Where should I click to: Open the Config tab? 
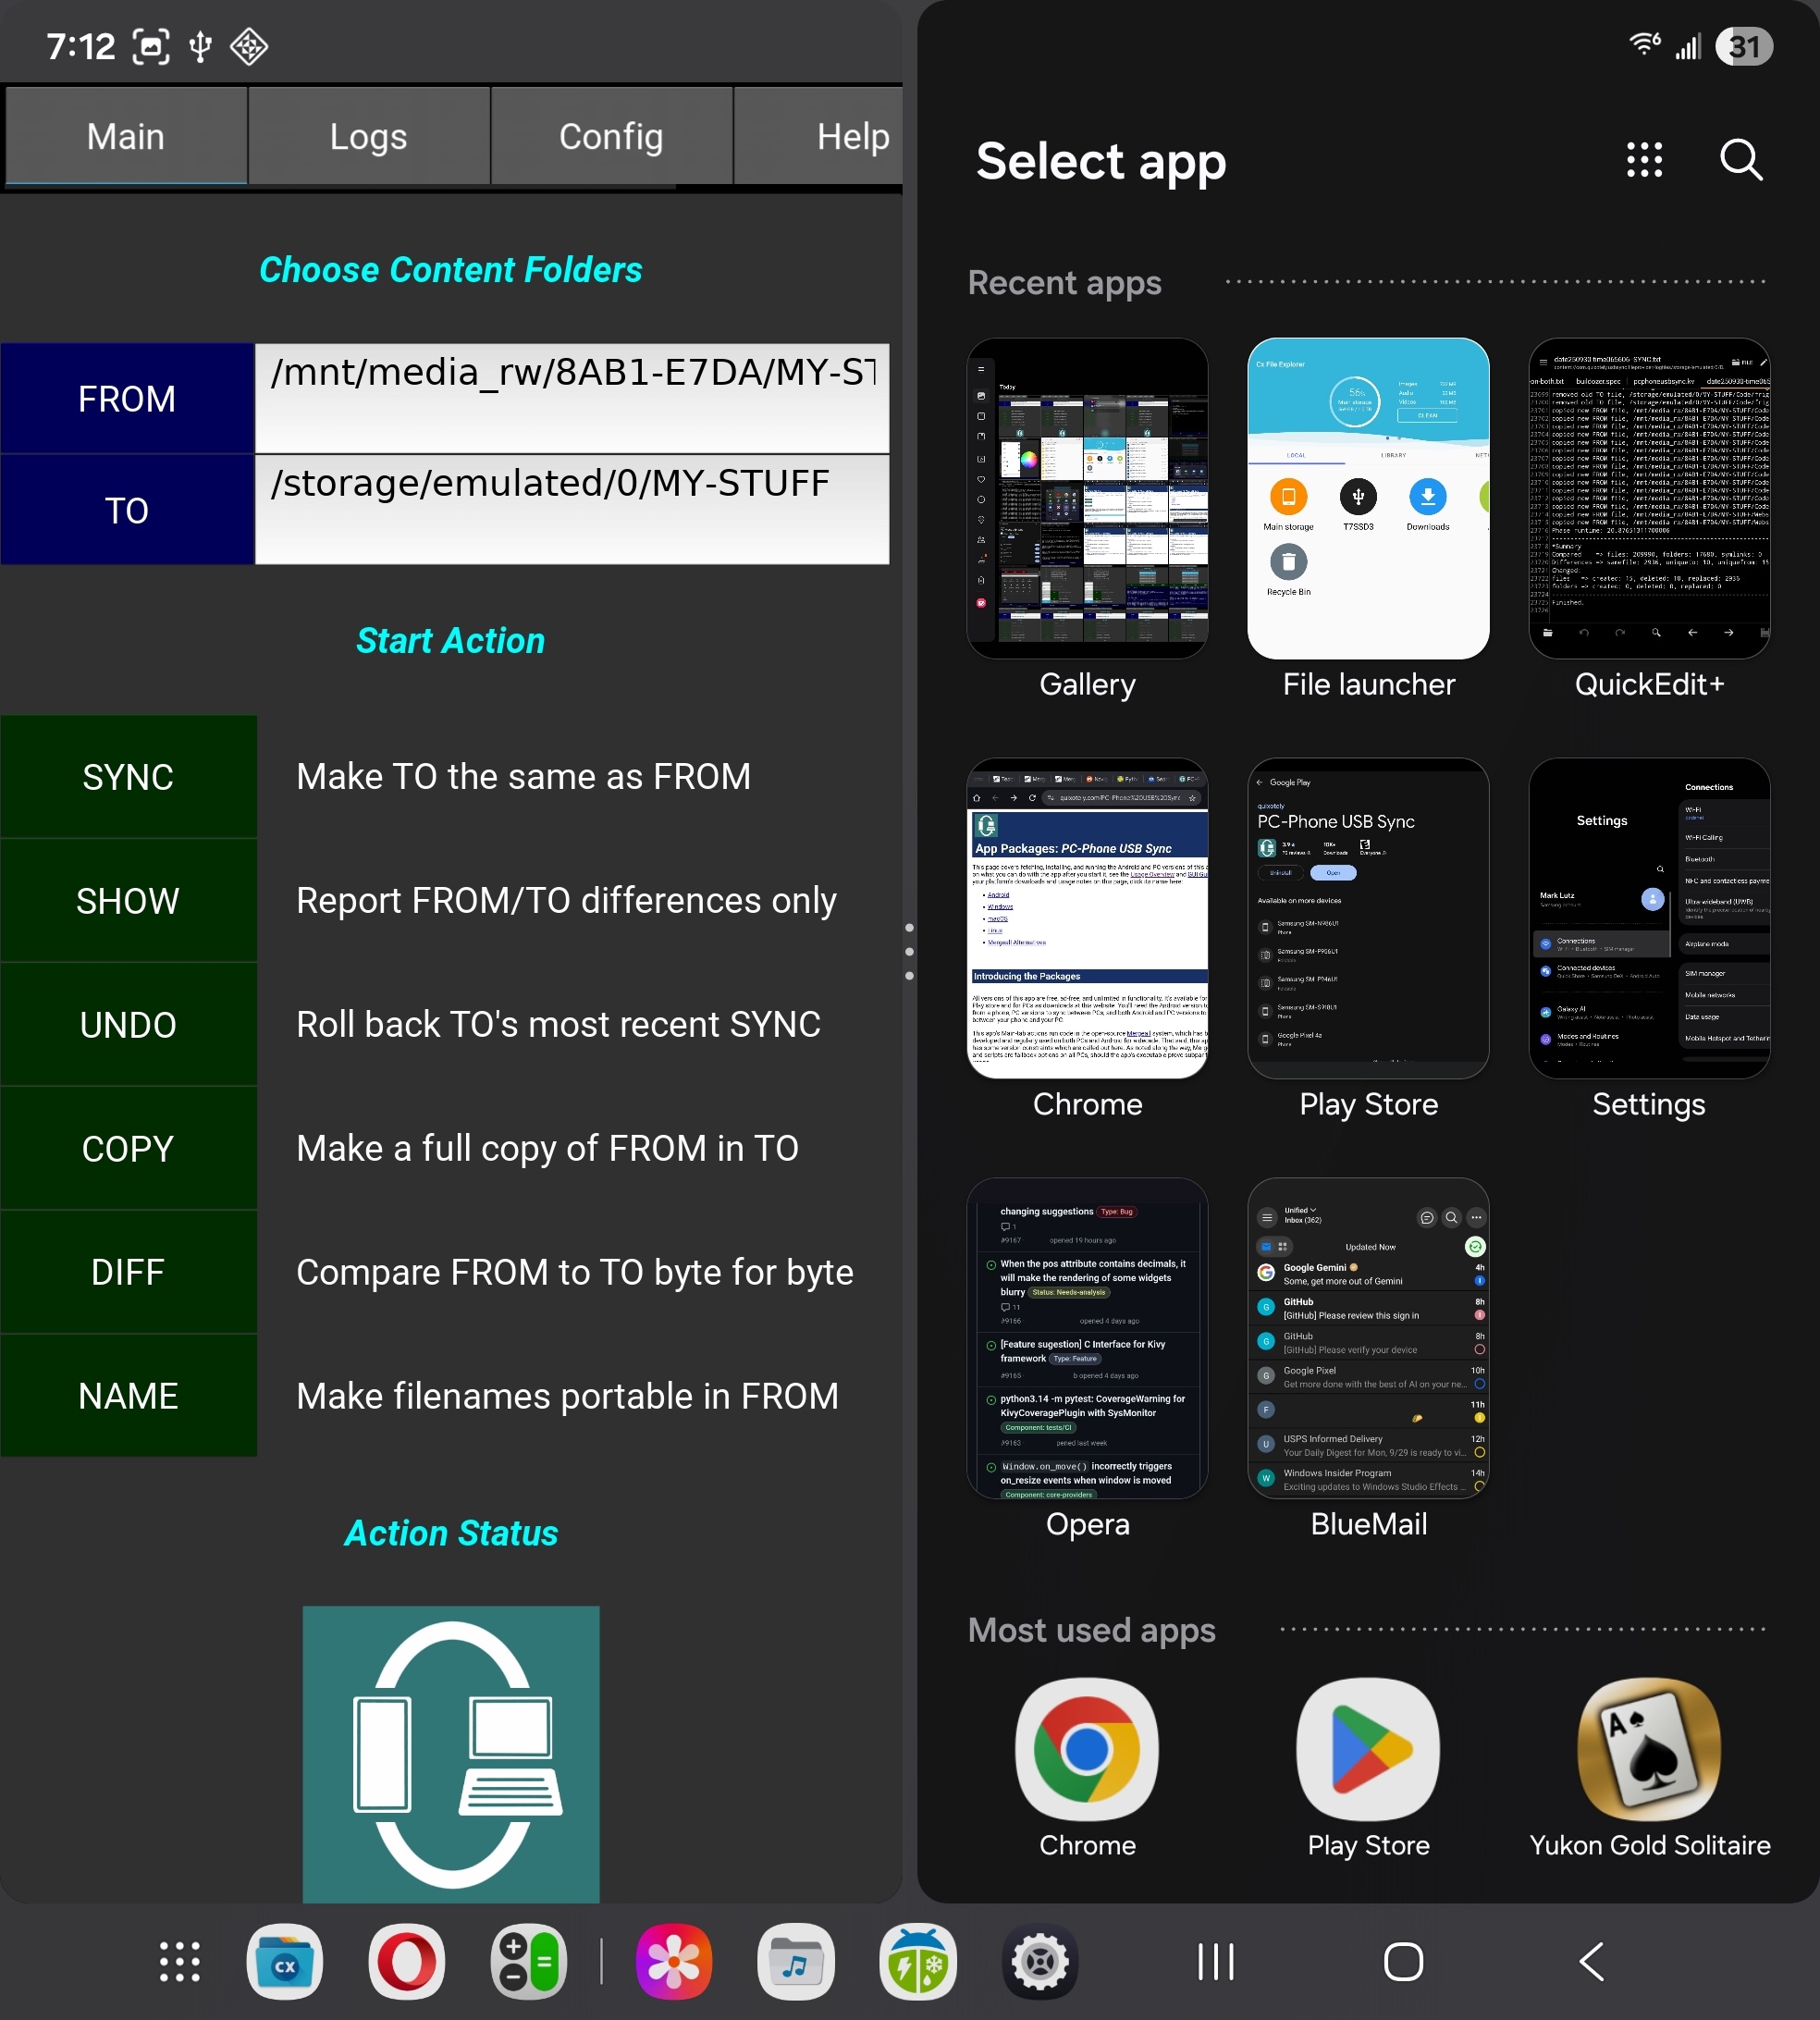tap(611, 136)
